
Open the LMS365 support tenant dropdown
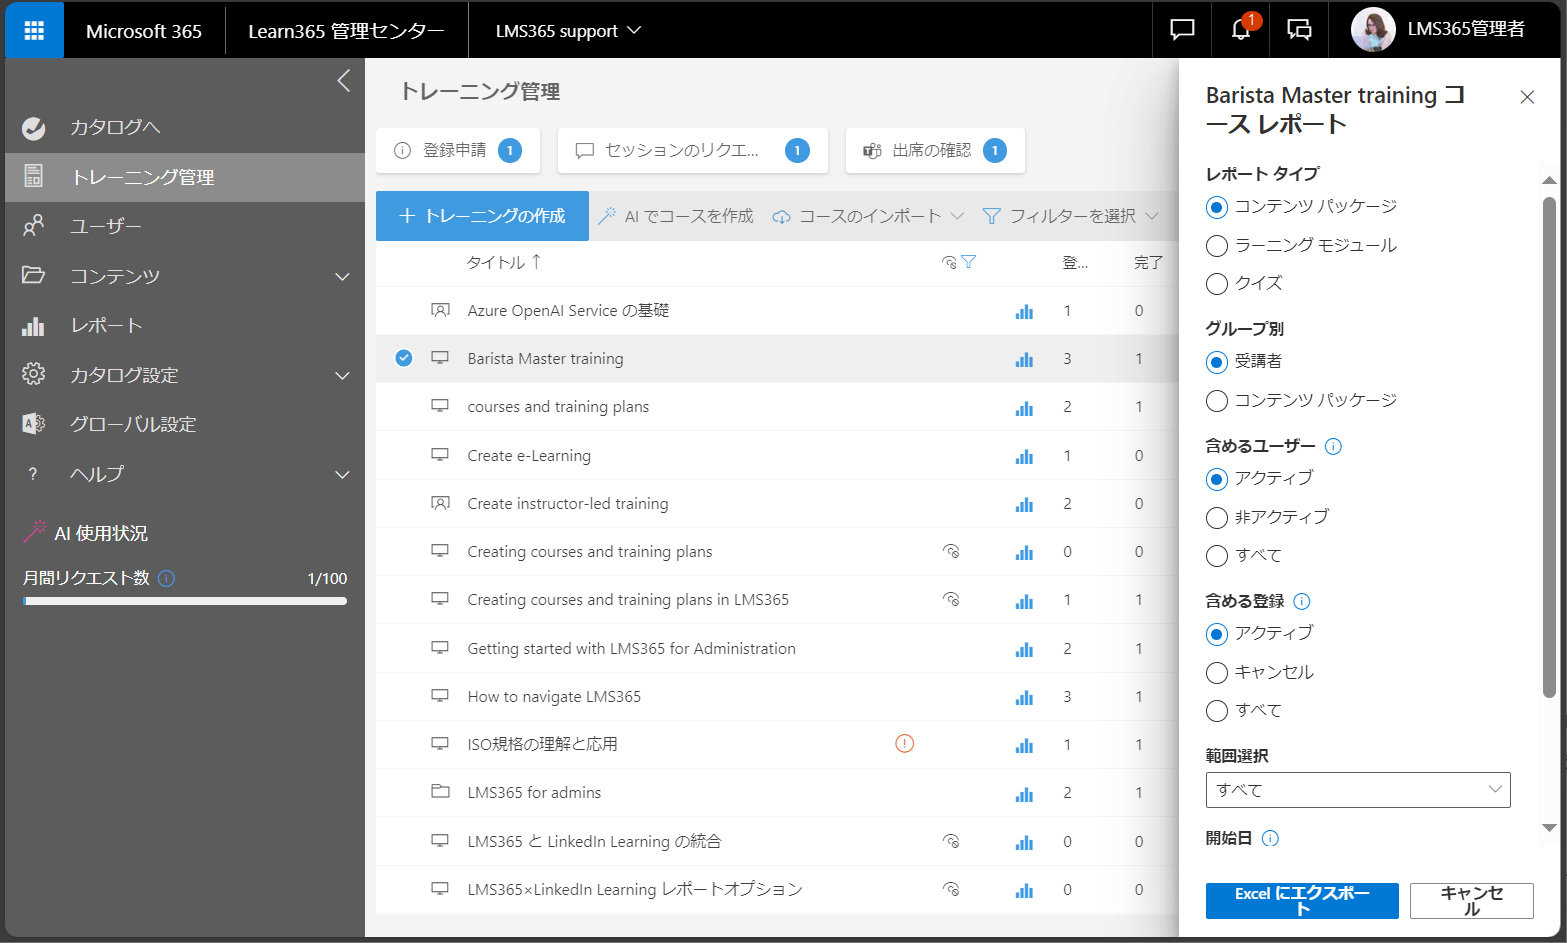pyautogui.click(x=568, y=31)
